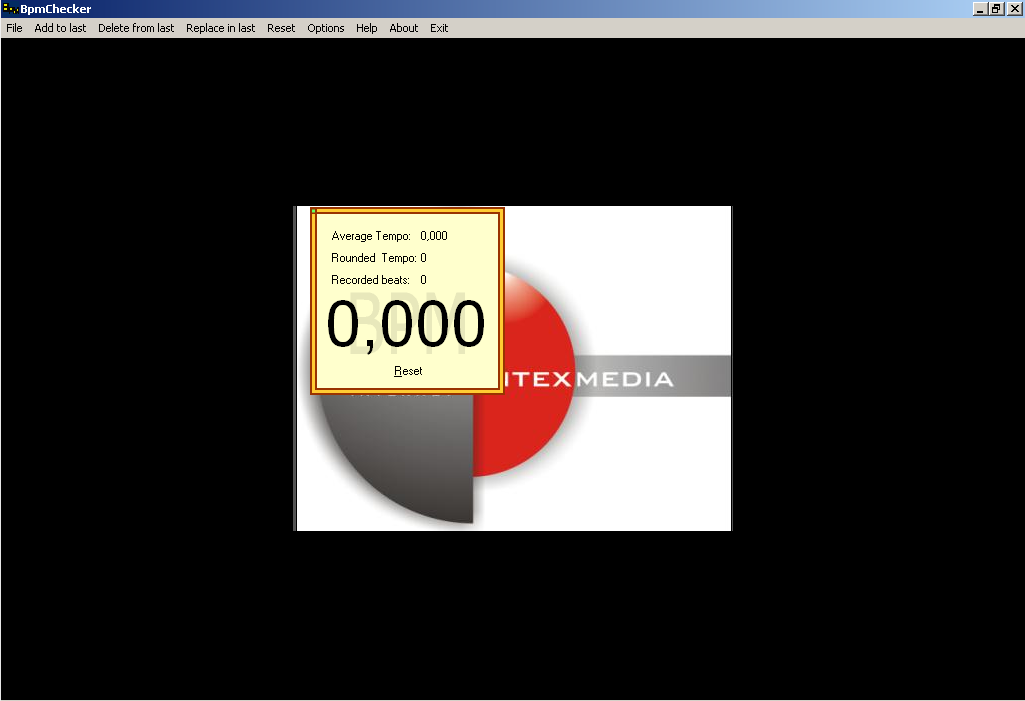1025x701 pixels.
Task: Click Reset in the menu bar
Action: pyautogui.click(x=281, y=28)
